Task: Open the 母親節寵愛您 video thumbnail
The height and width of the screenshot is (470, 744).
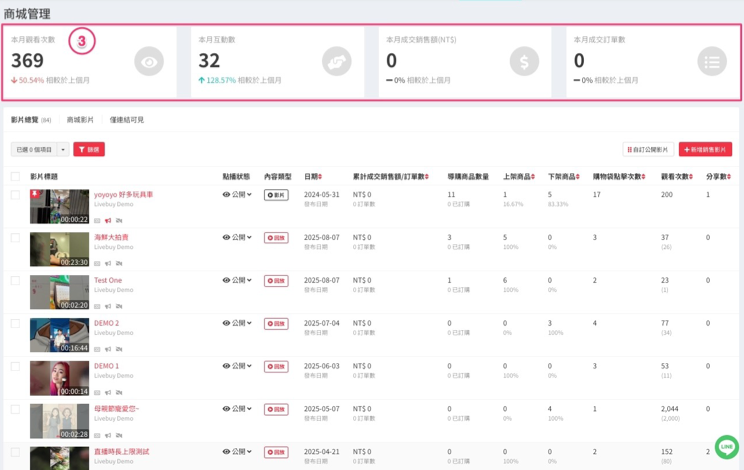Action: [59, 421]
